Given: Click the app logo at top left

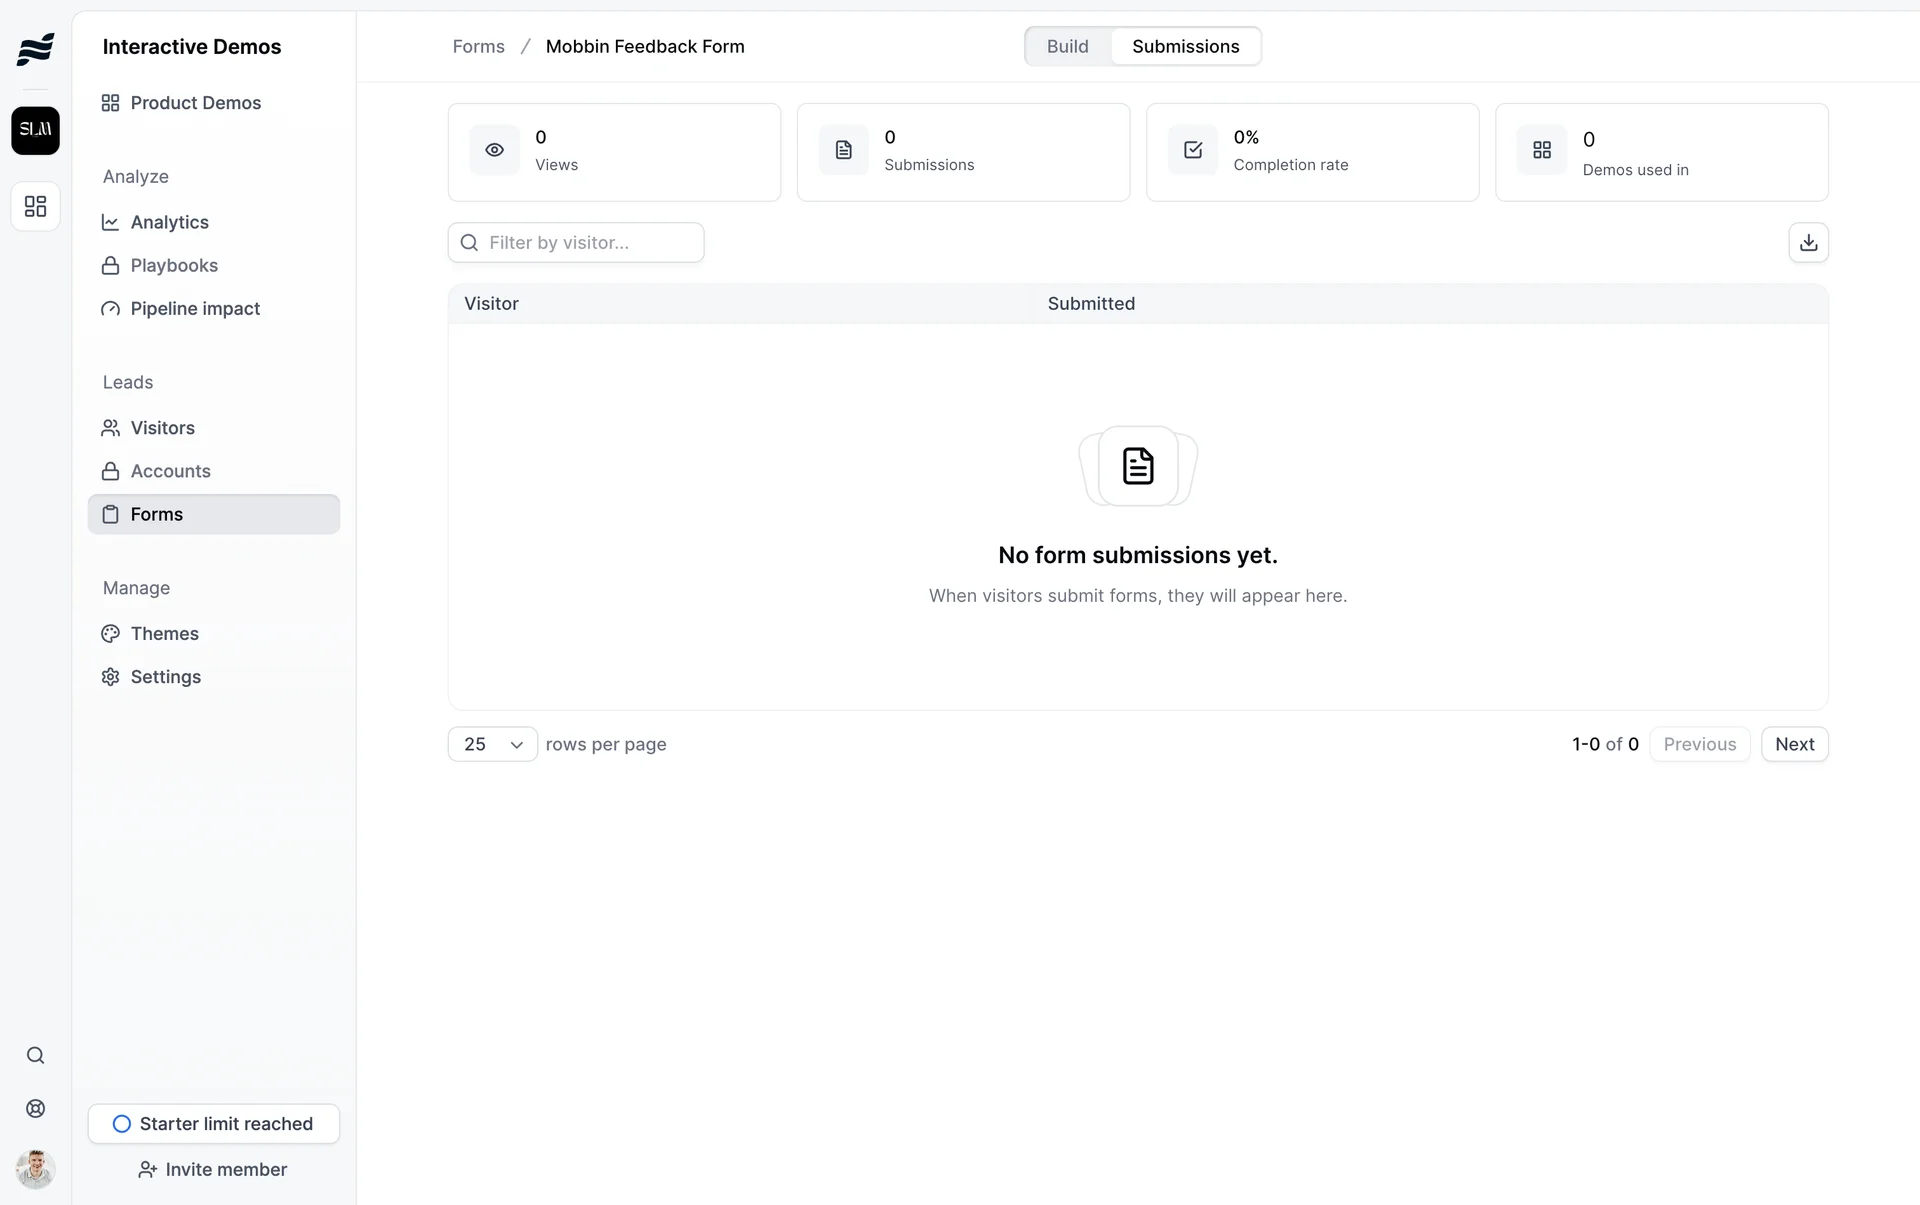Looking at the screenshot, I should (x=35, y=48).
